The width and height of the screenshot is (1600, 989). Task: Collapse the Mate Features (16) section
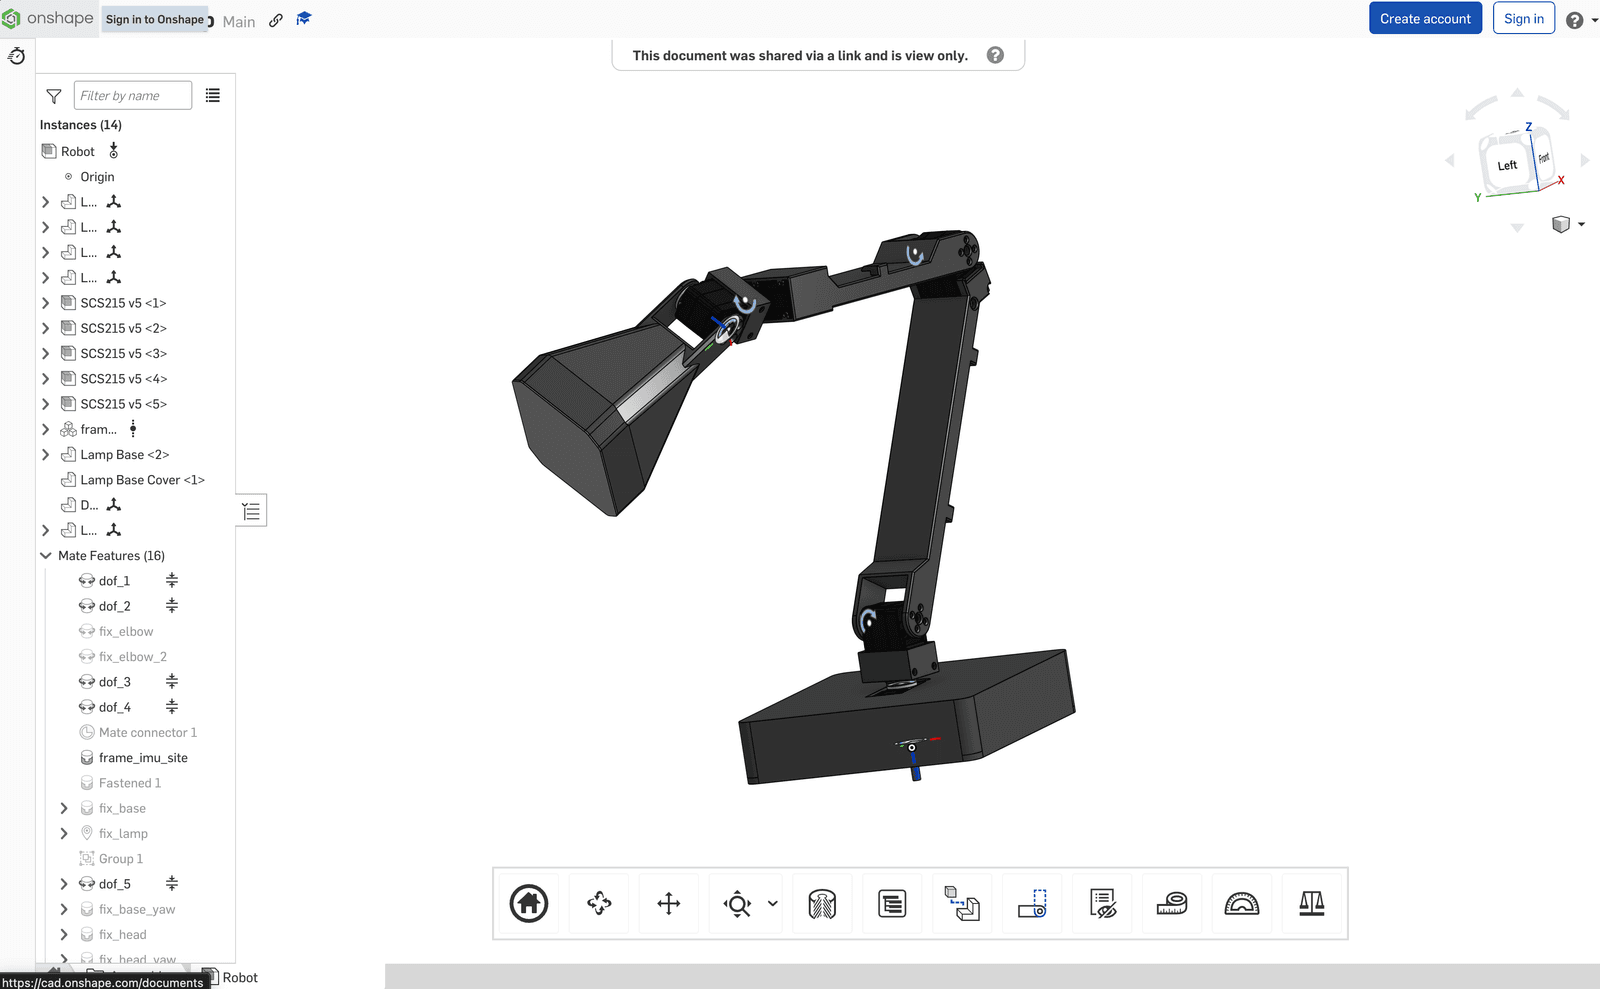45,556
